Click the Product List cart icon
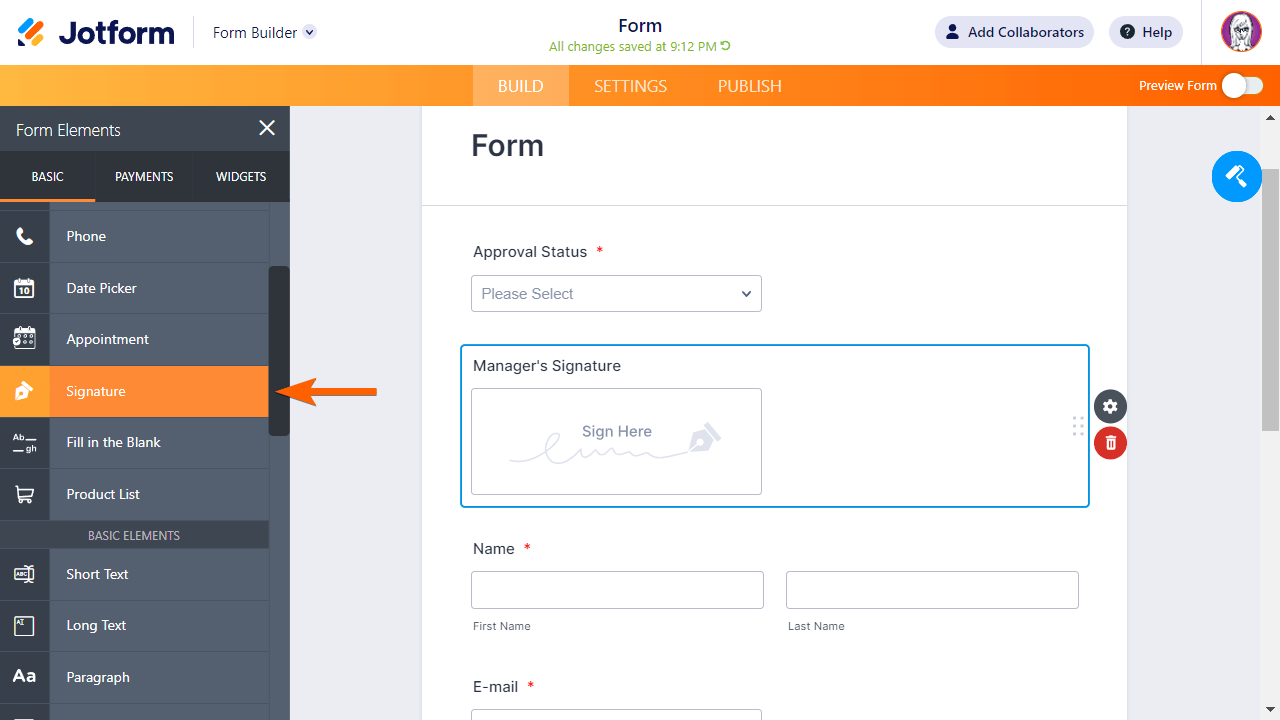Viewport: 1280px width, 720px height. [24, 494]
